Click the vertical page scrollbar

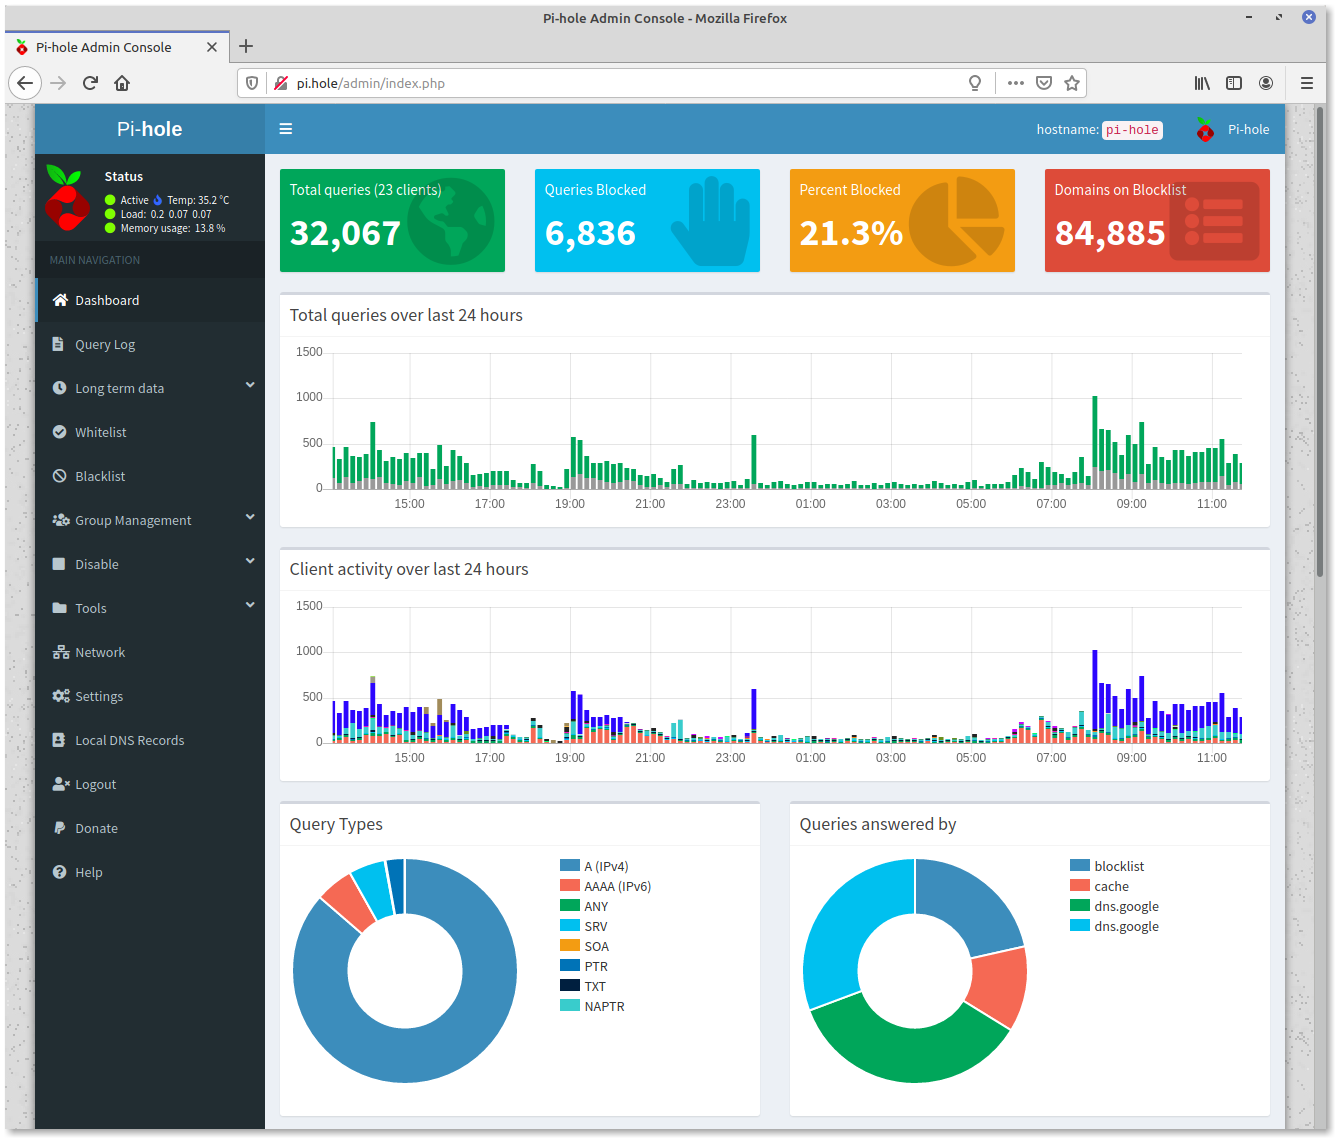tap(1320, 340)
